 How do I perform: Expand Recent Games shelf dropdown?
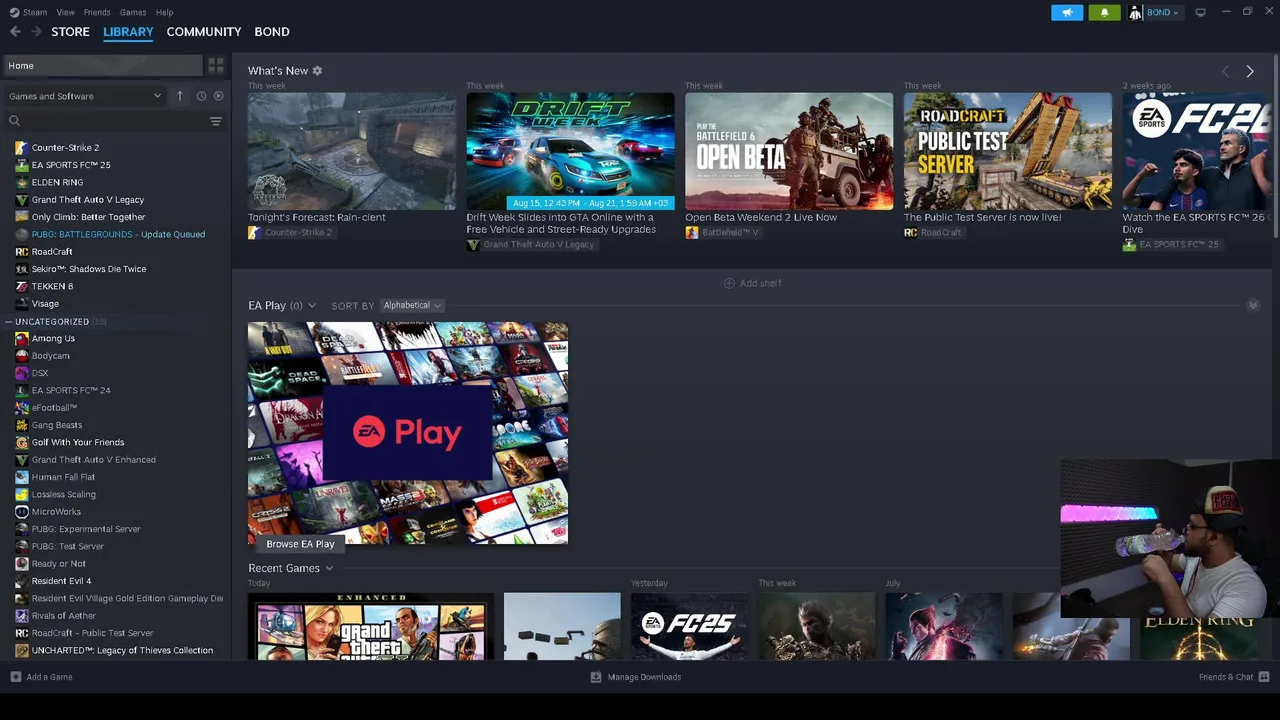click(x=329, y=568)
